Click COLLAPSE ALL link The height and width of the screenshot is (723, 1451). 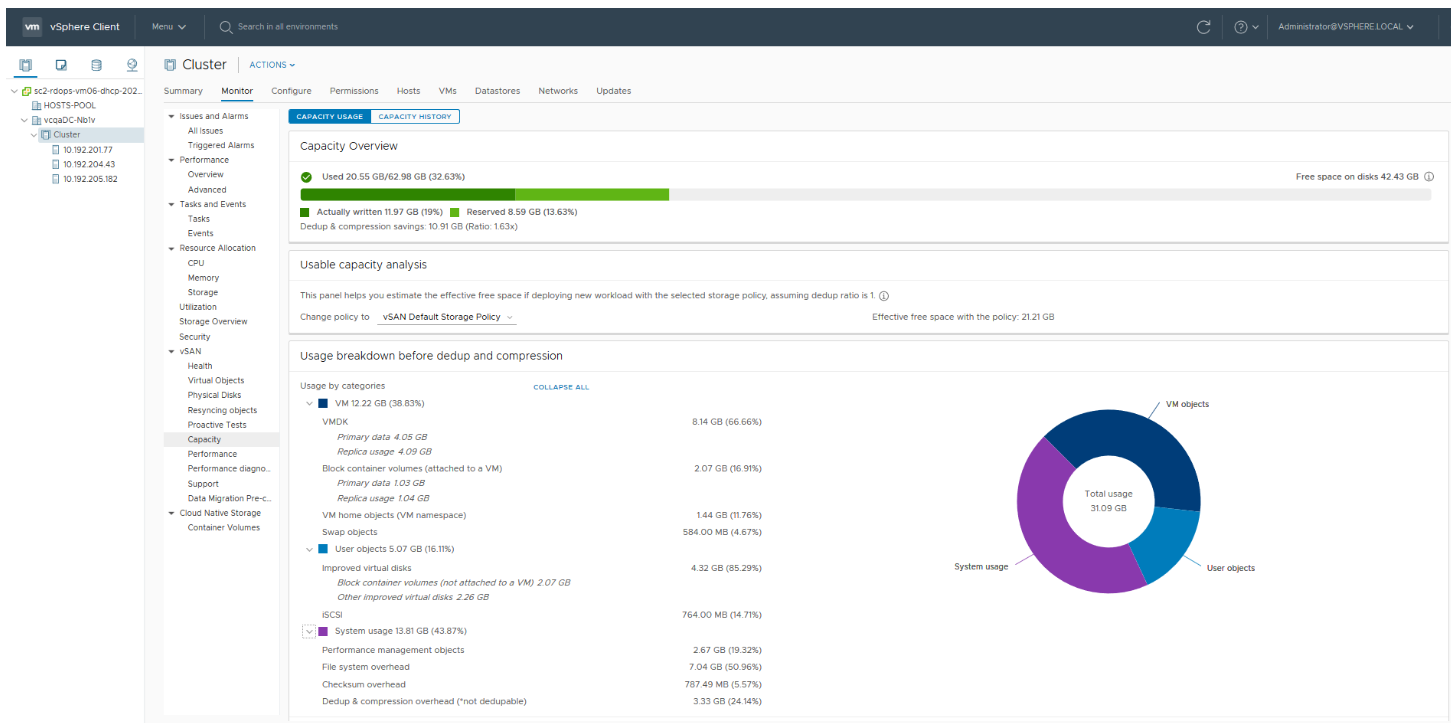(561, 387)
